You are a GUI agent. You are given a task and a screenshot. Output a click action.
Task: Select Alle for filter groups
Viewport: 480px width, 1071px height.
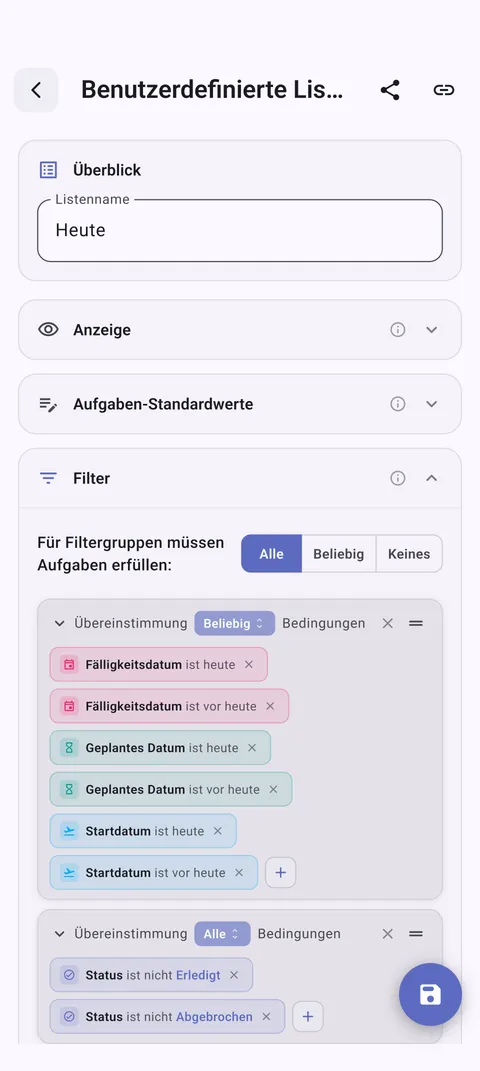[271, 554]
